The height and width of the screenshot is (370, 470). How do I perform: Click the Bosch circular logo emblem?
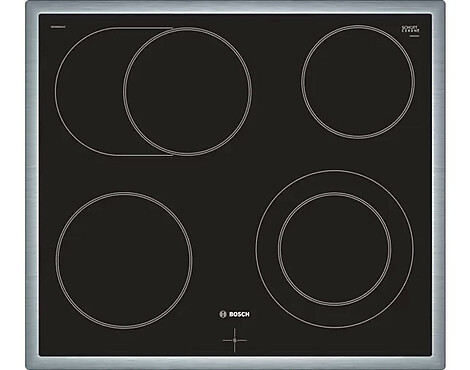223,314
